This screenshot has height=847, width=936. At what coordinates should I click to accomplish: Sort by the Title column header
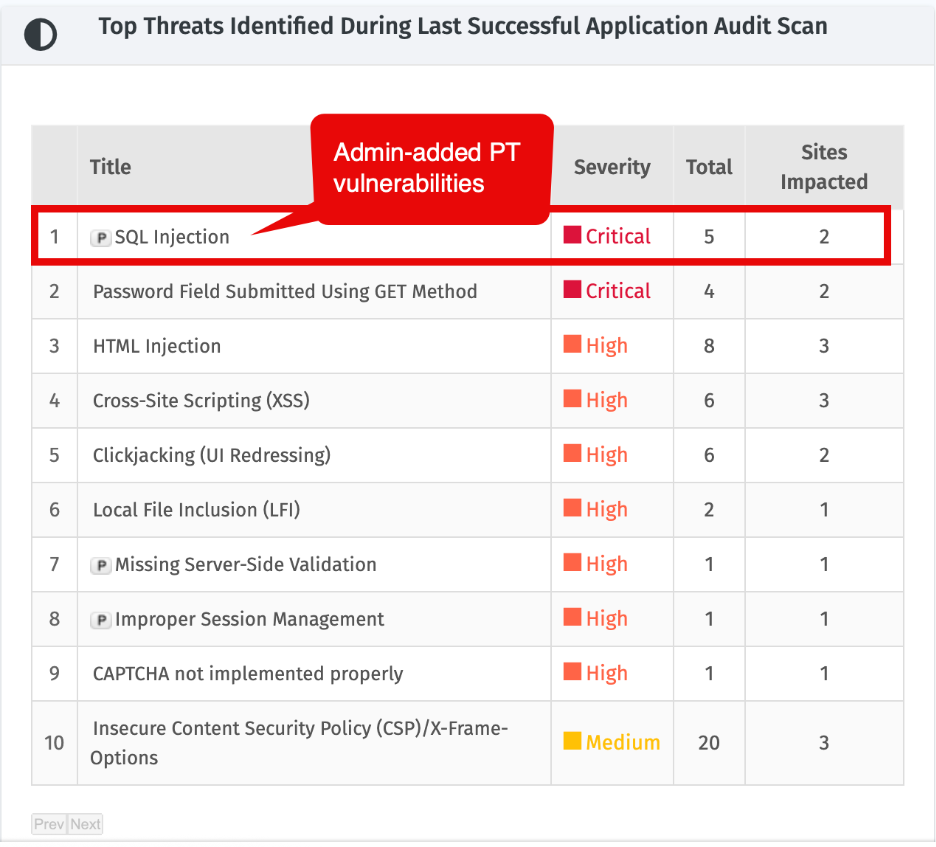pyautogui.click(x=110, y=167)
